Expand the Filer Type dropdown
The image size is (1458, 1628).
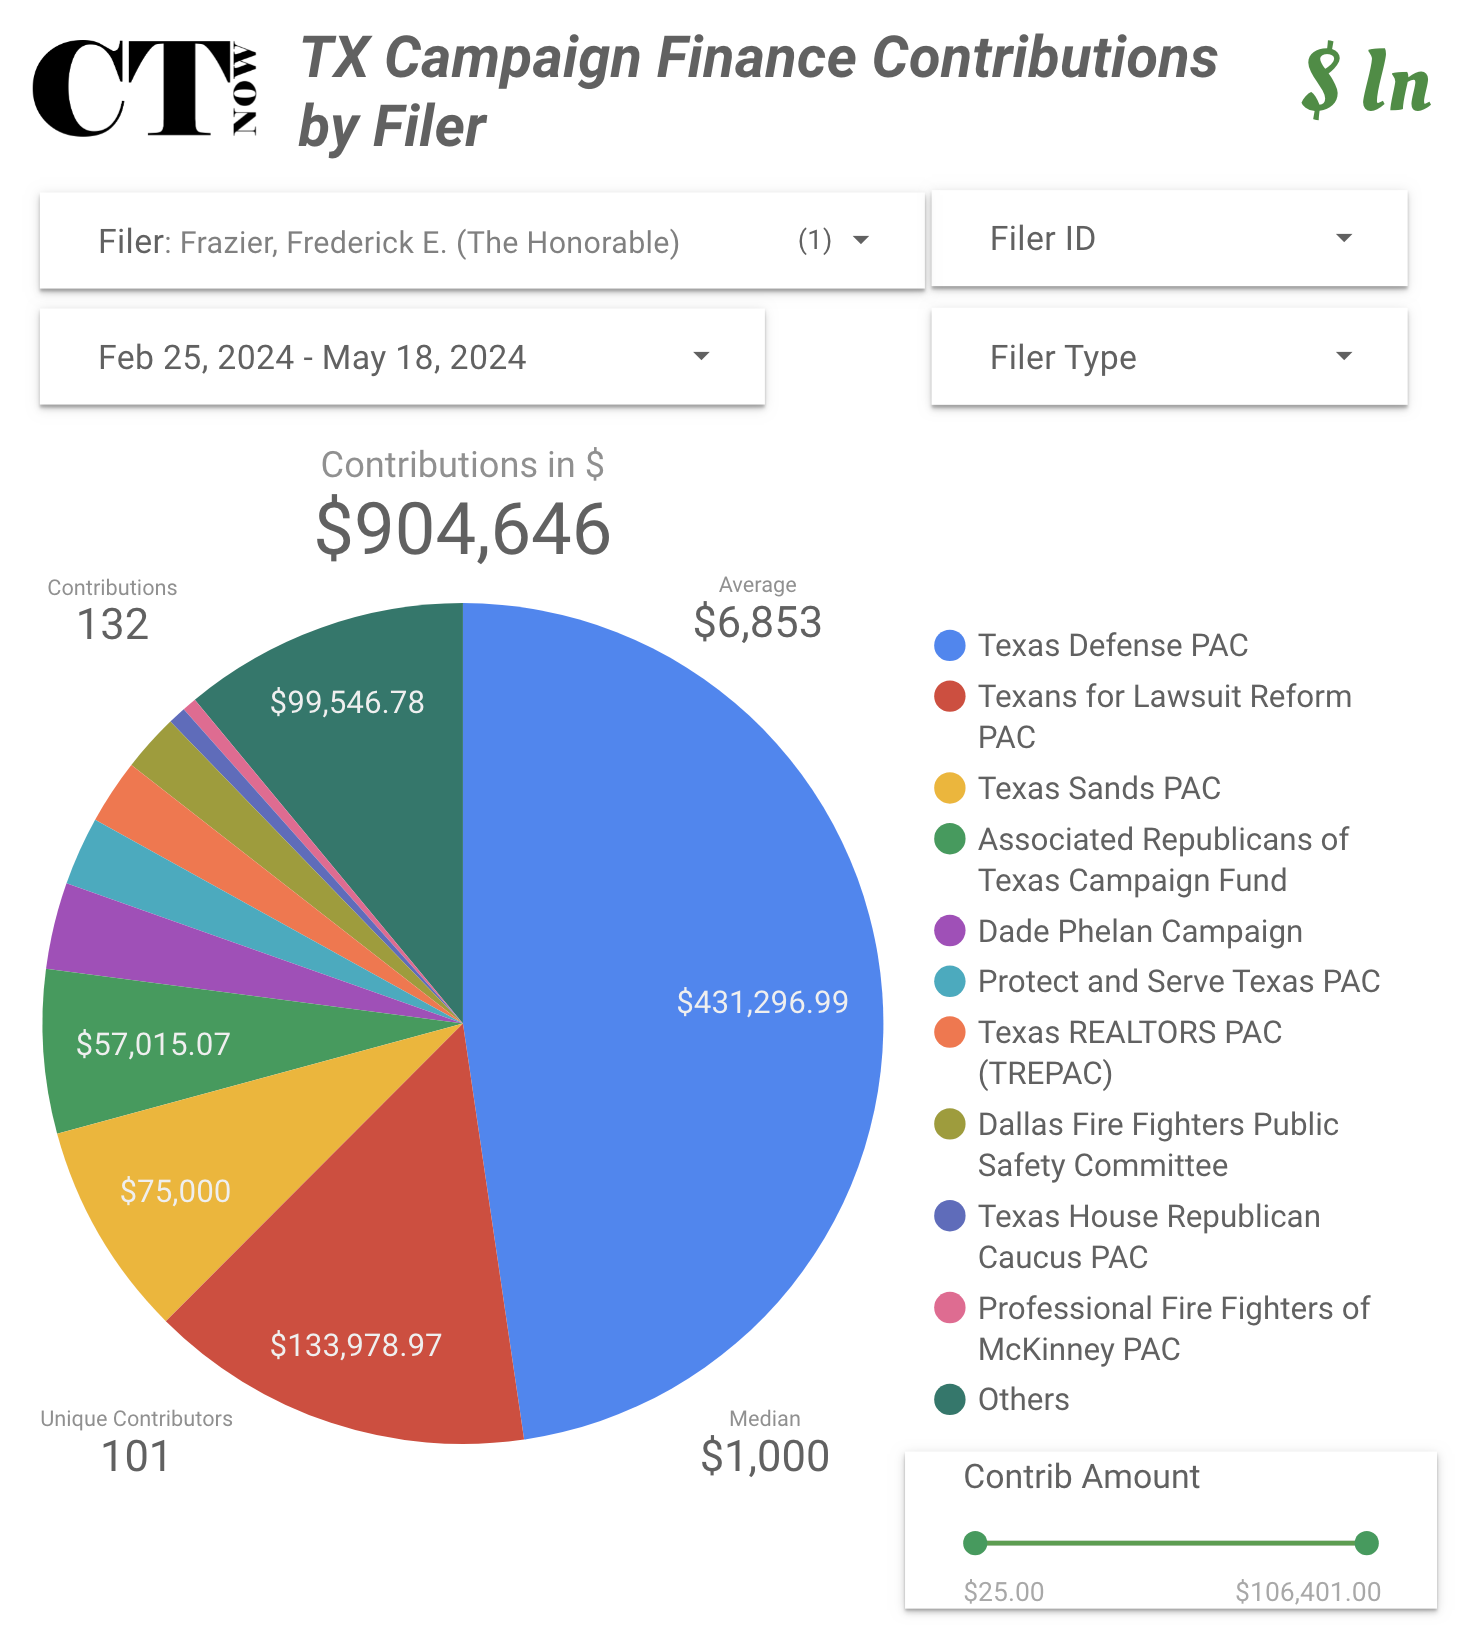(x=1169, y=357)
